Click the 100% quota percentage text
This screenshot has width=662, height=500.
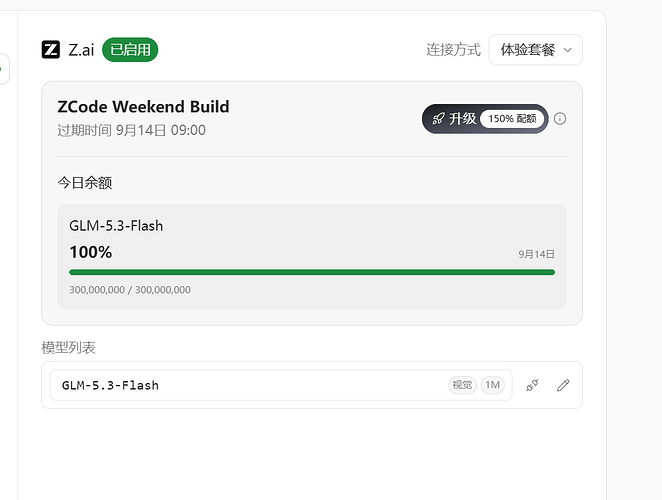(91, 252)
